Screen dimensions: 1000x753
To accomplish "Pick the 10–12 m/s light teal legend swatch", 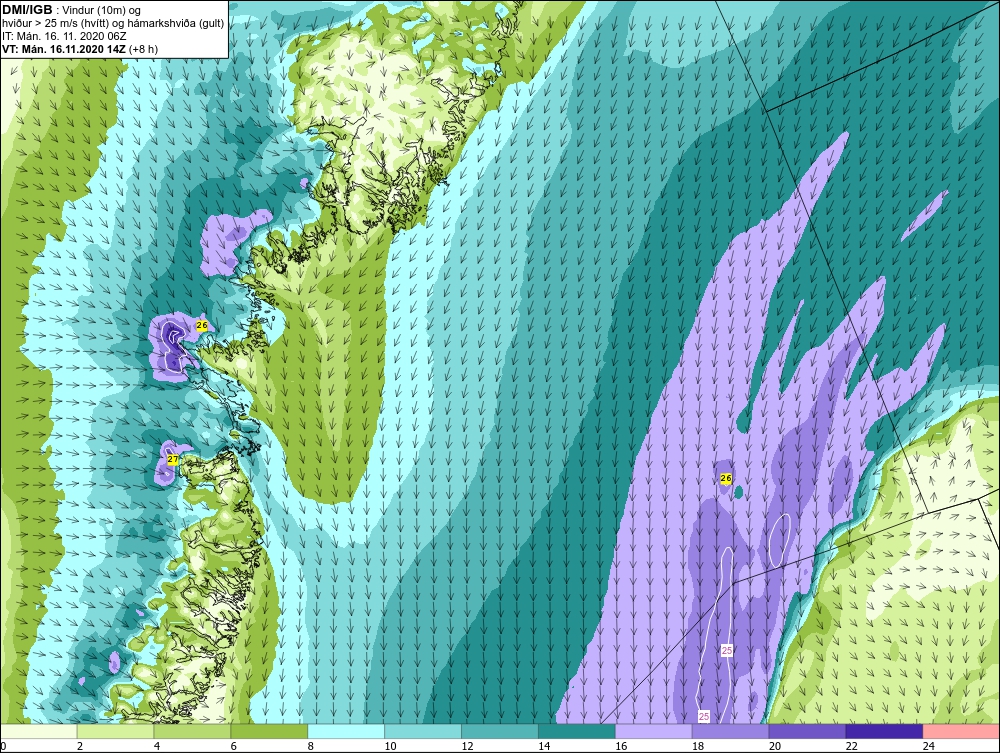I will tap(423, 731).
